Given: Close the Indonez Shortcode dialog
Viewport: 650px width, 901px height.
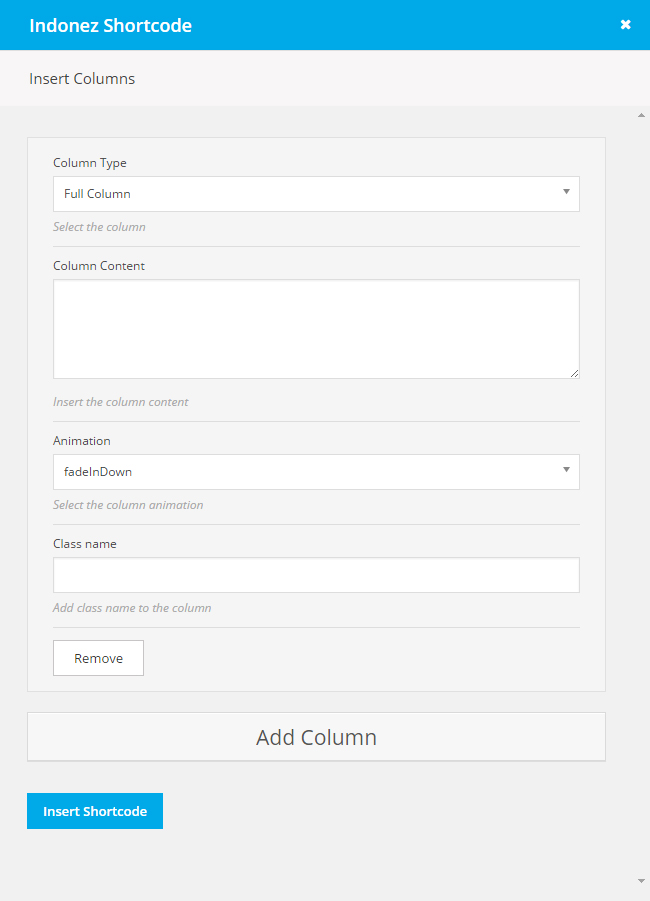Looking at the screenshot, I should tap(625, 25).
